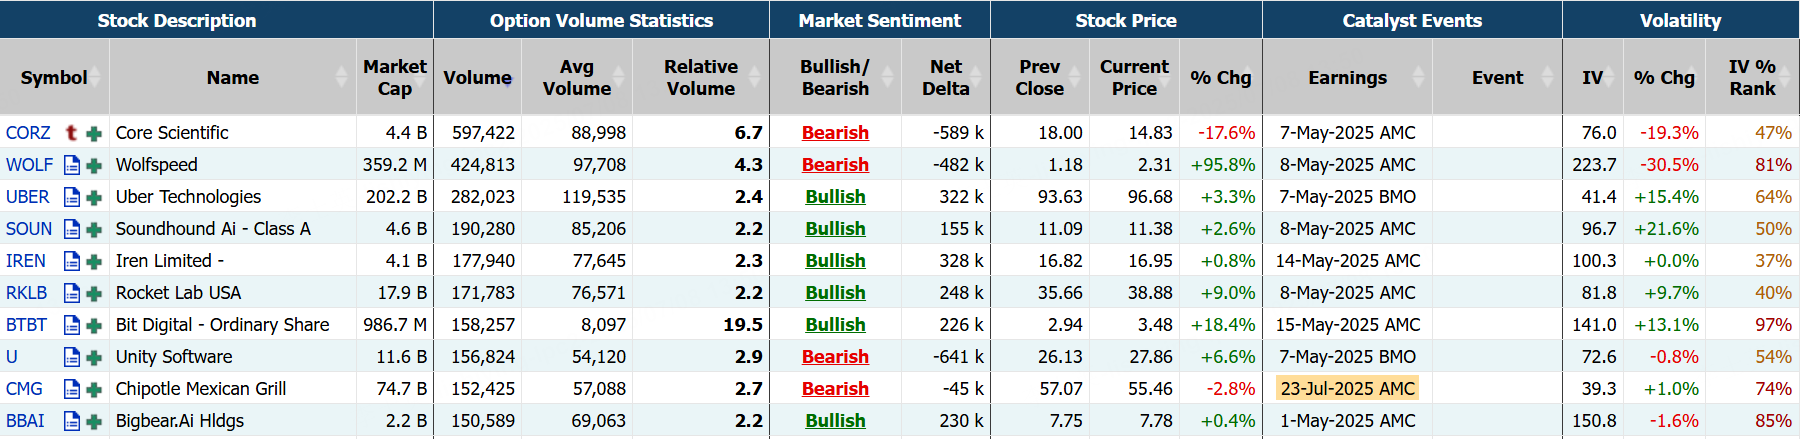Sort the table by the Name column
The height and width of the screenshot is (439, 1800).
pyautogui.click(x=232, y=78)
